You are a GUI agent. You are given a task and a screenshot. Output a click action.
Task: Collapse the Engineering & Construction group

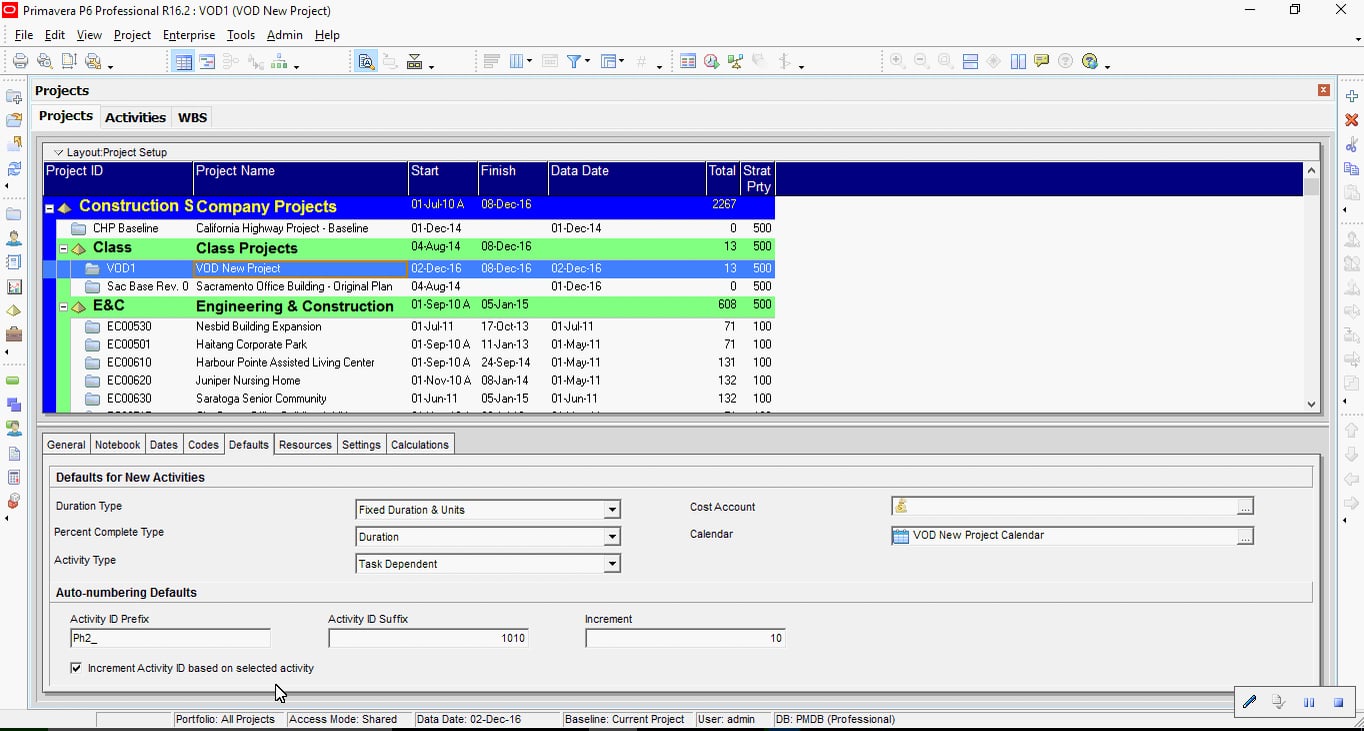pos(63,306)
